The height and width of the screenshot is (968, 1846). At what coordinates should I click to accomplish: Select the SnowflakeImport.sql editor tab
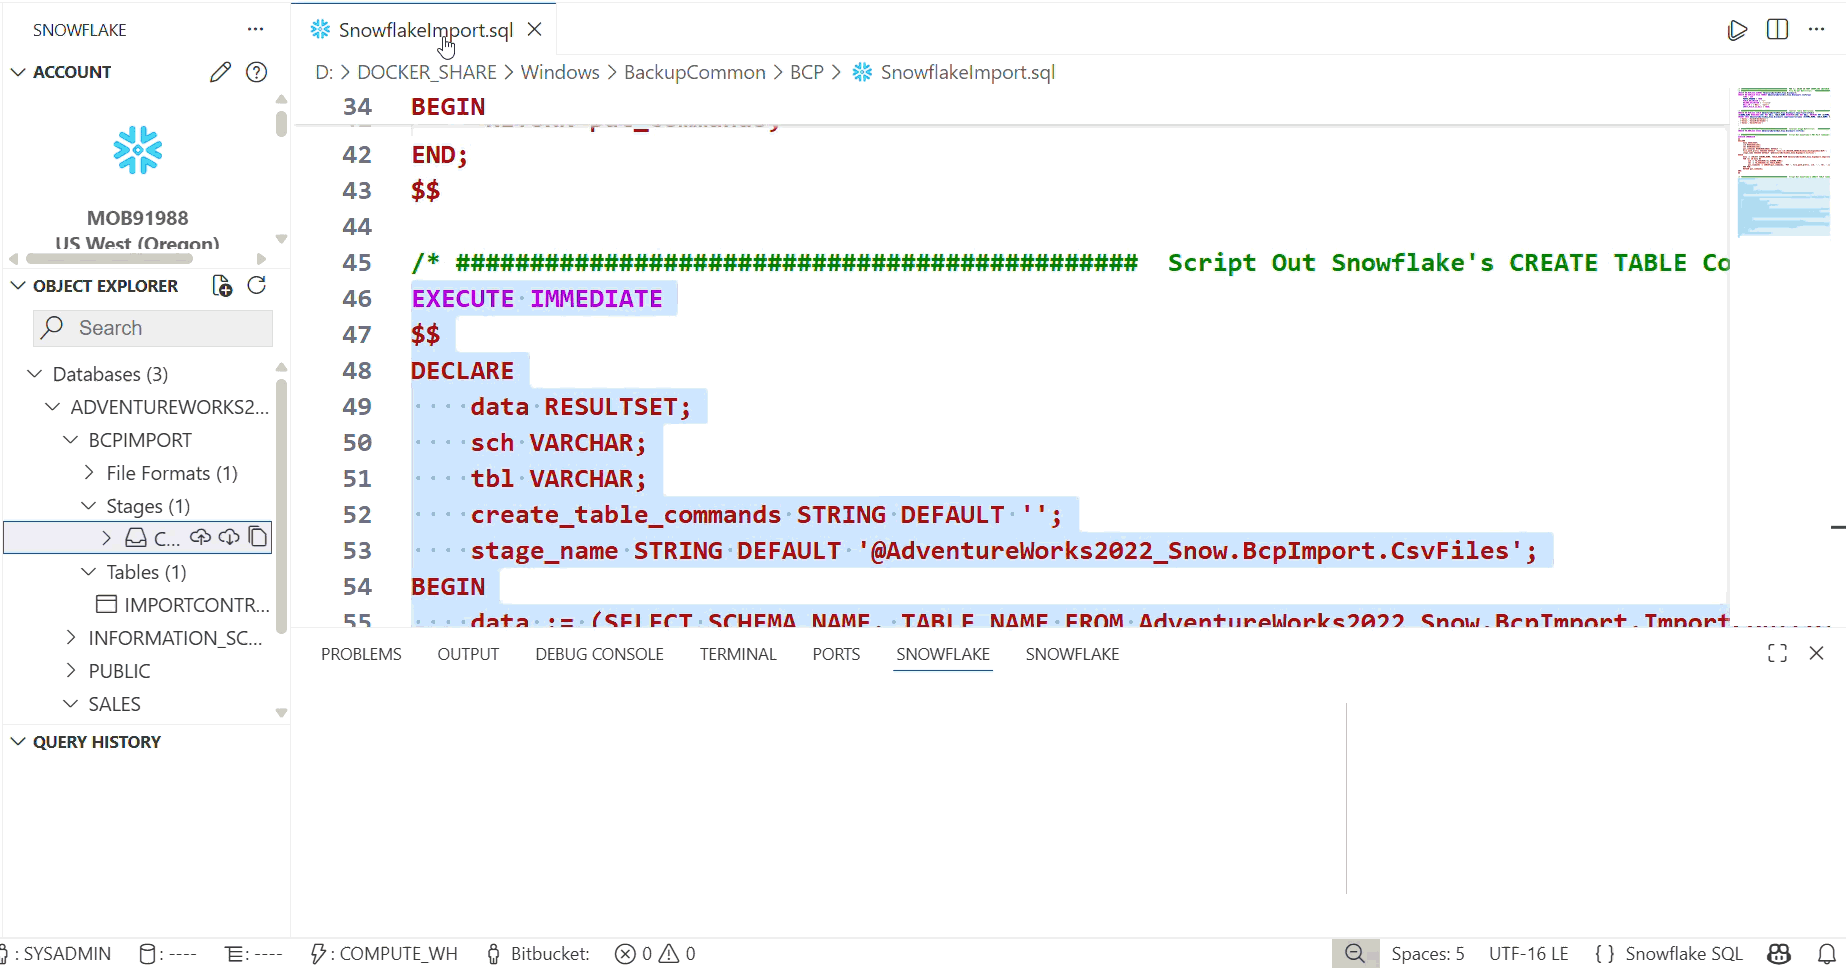point(425,30)
